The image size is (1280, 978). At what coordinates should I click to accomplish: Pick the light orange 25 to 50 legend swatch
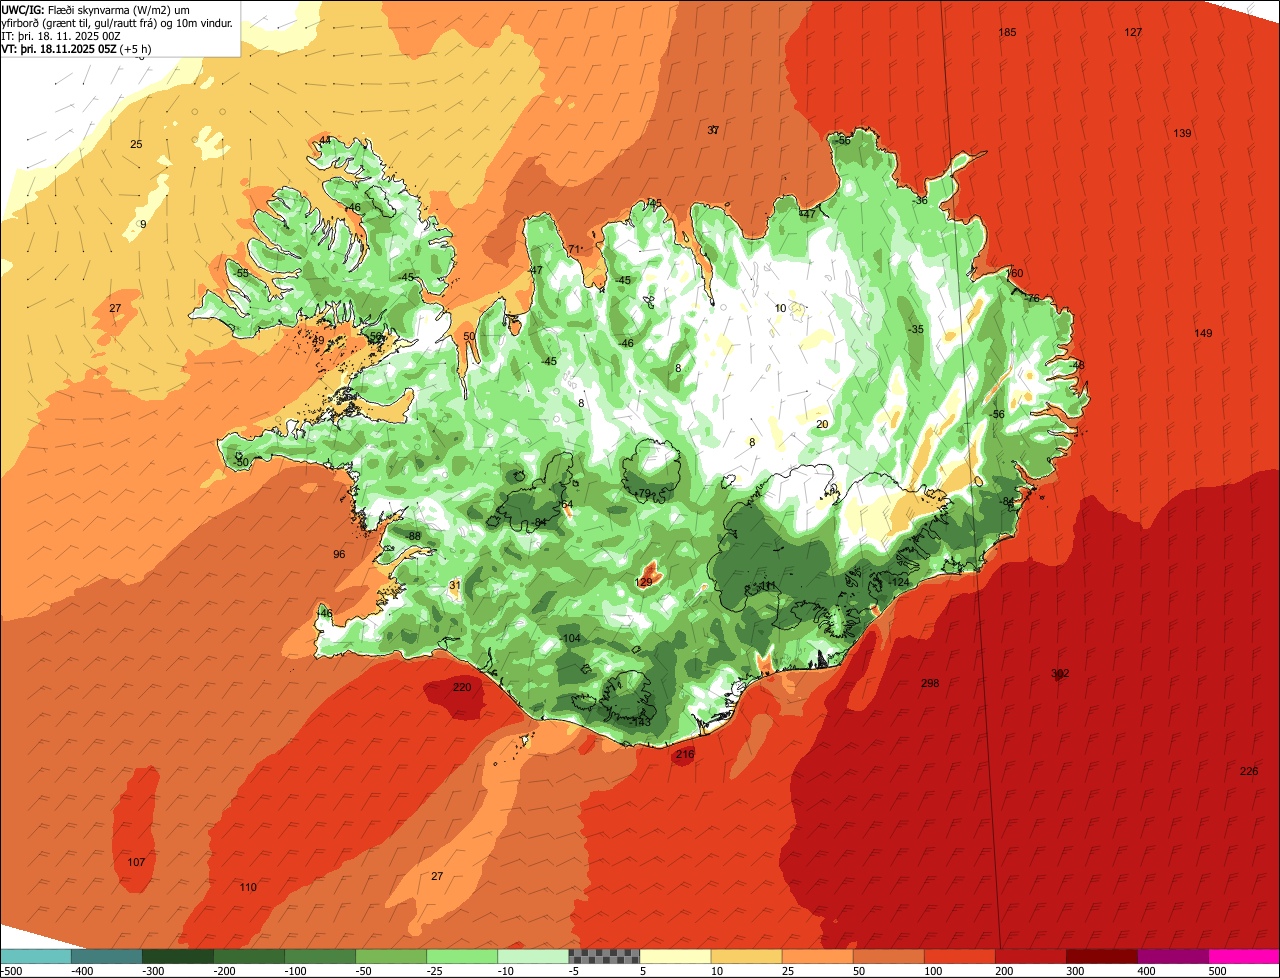click(817, 956)
